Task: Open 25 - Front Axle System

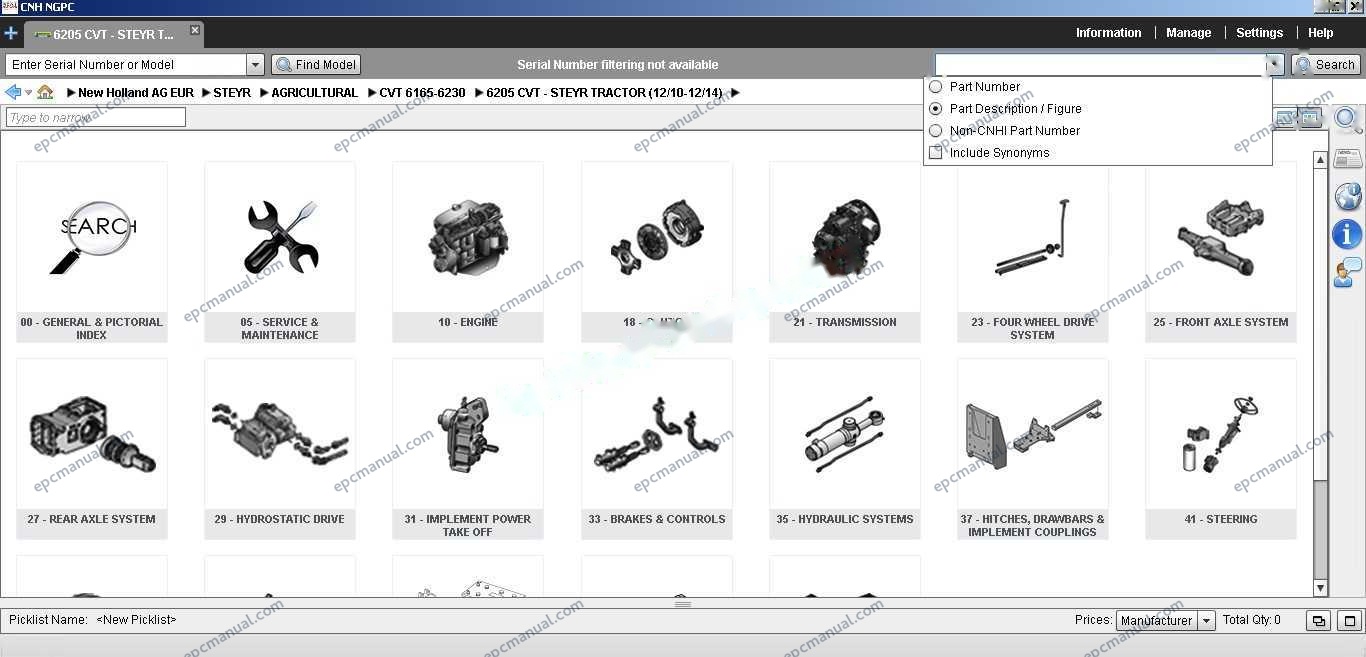Action: 1221,252
